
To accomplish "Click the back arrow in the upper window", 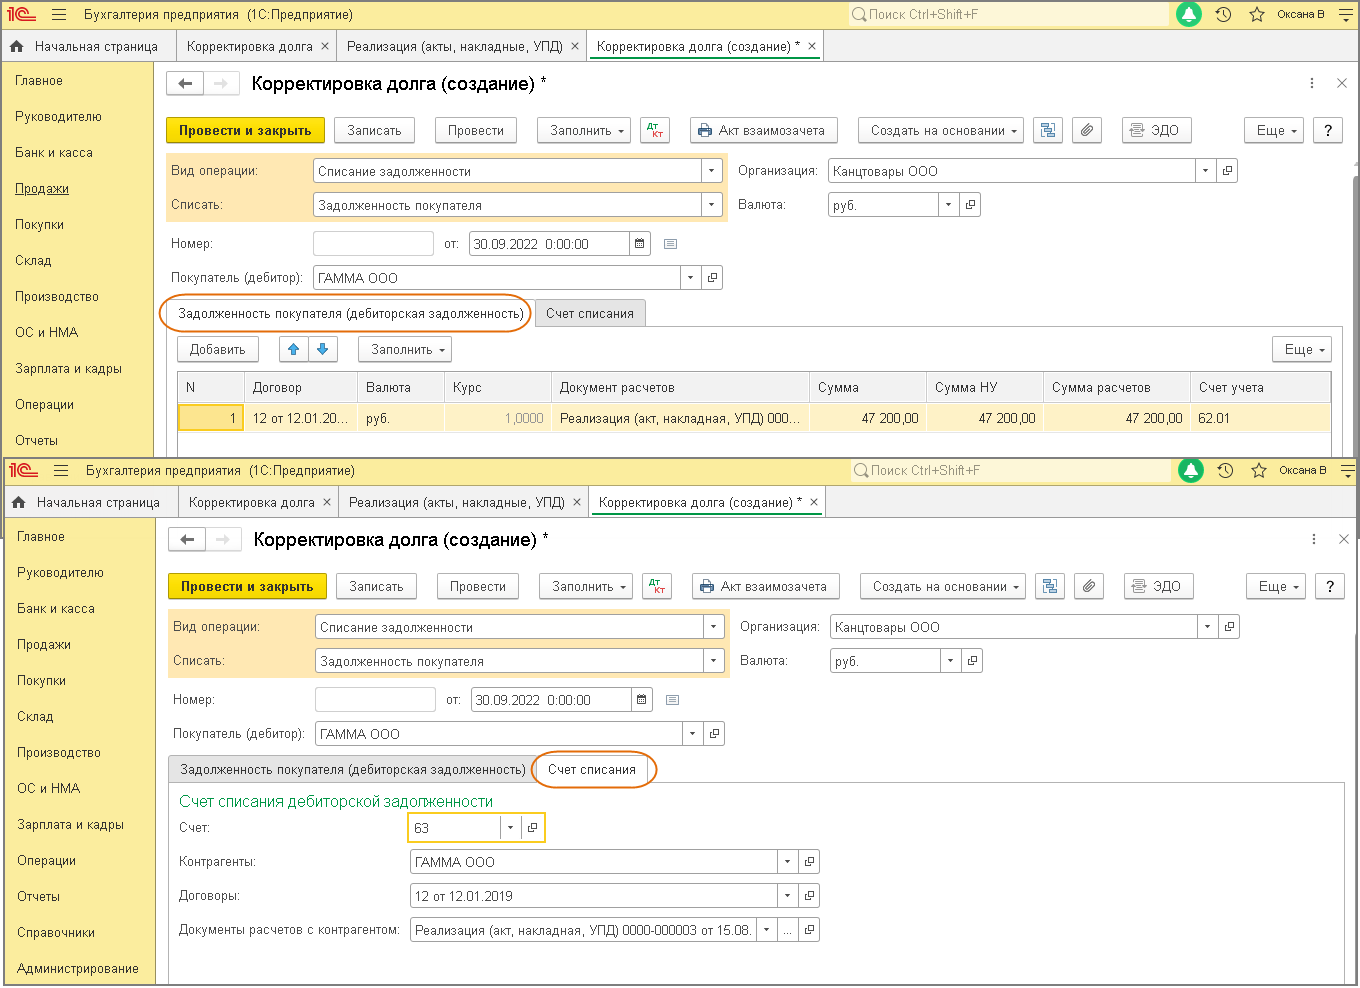I will pos(185,84).
